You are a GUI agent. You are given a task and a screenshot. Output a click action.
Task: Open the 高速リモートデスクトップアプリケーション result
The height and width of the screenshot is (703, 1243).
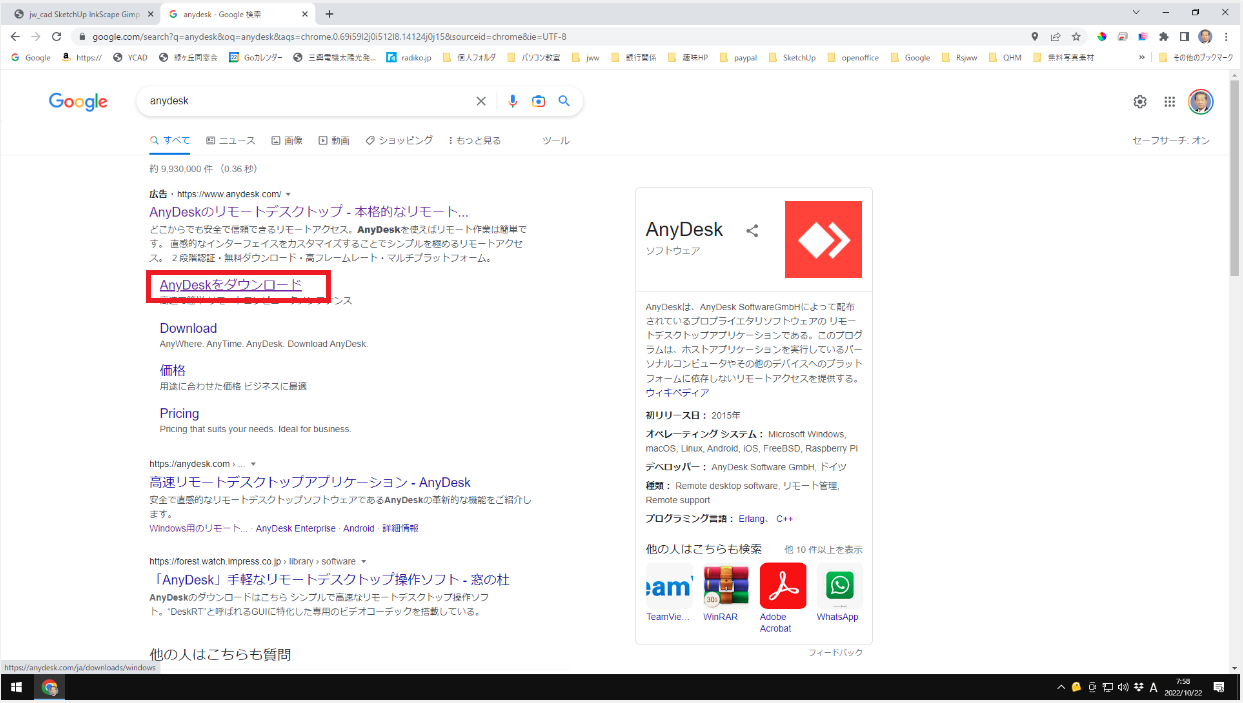(x=310, y=482)
